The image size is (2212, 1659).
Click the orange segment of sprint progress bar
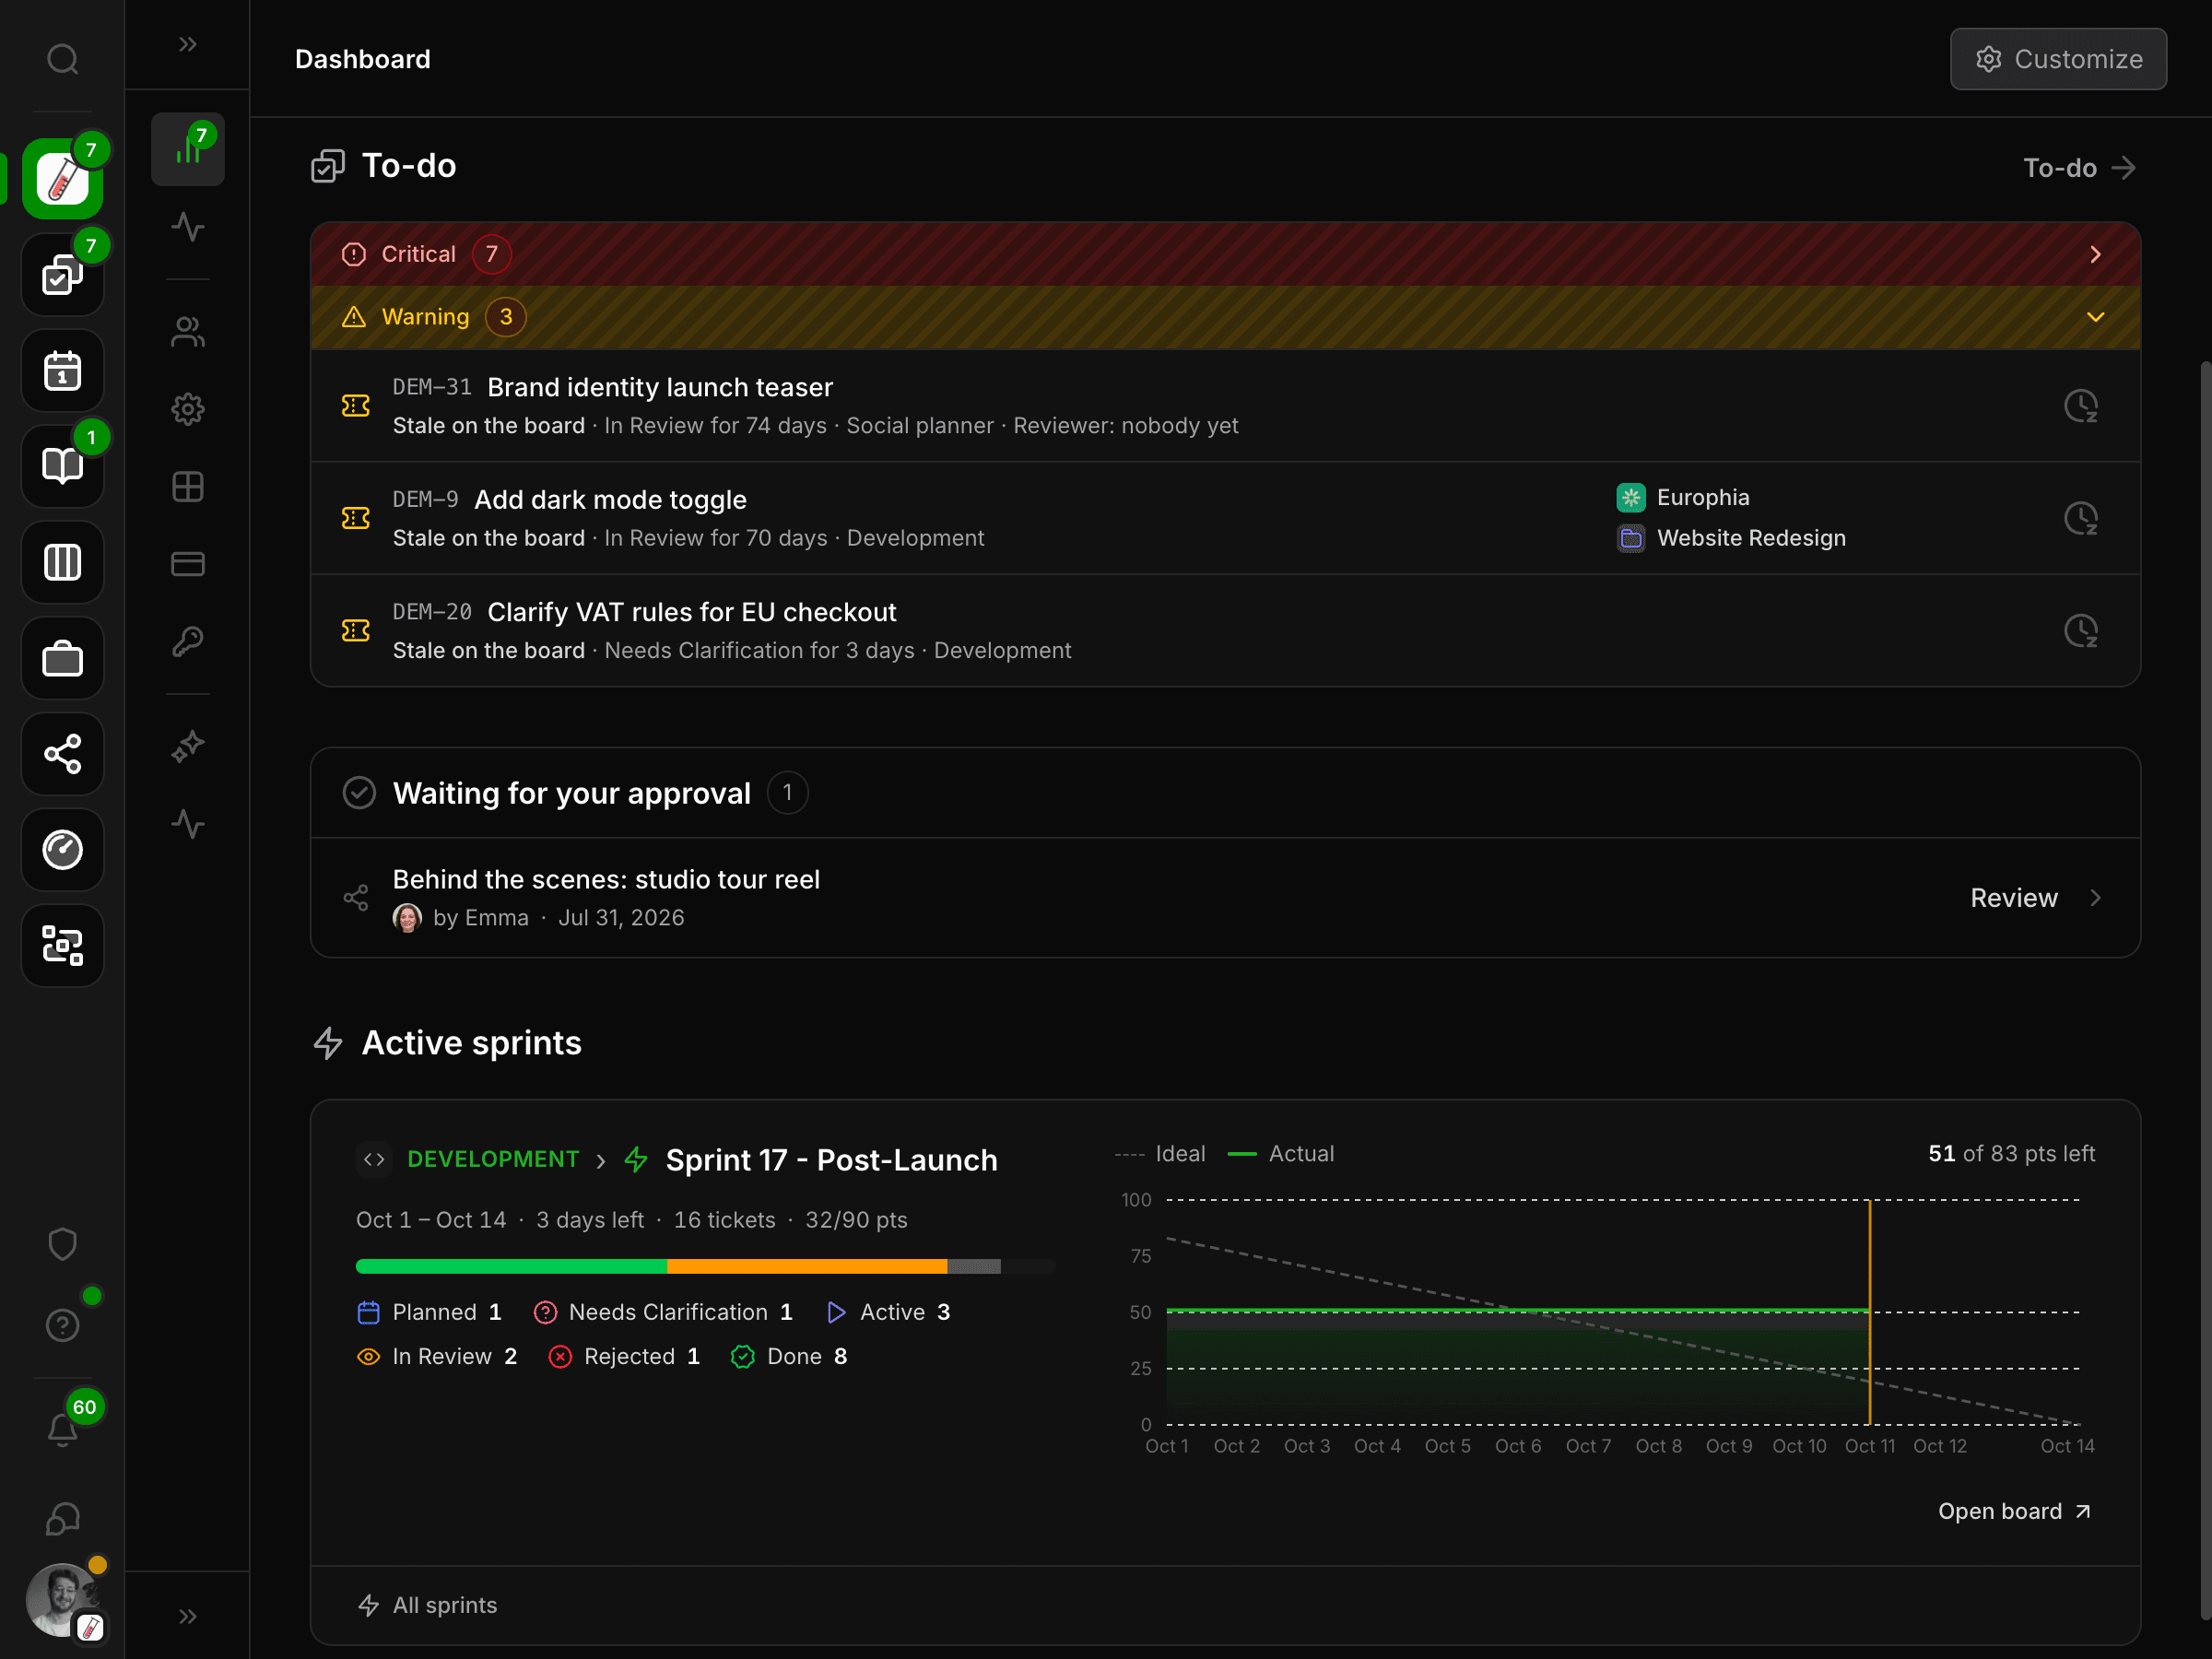click(x=807, y=1266)
